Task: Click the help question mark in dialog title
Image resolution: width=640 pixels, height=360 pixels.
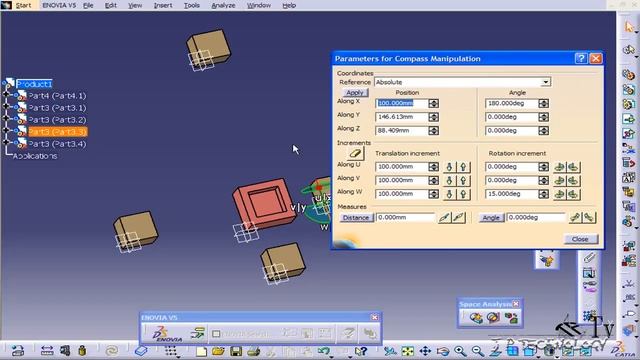Action: point(581,58)
